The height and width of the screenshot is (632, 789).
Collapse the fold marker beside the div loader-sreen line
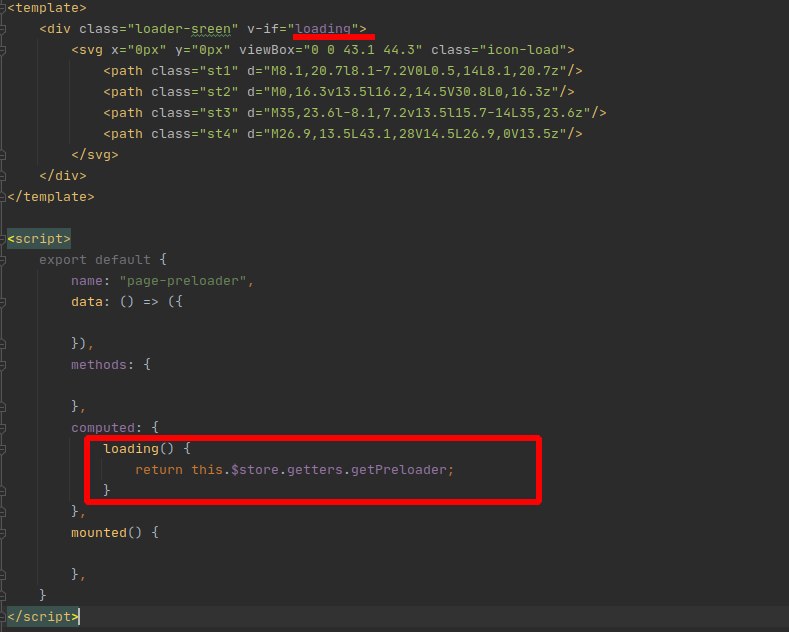coord(3,29)
